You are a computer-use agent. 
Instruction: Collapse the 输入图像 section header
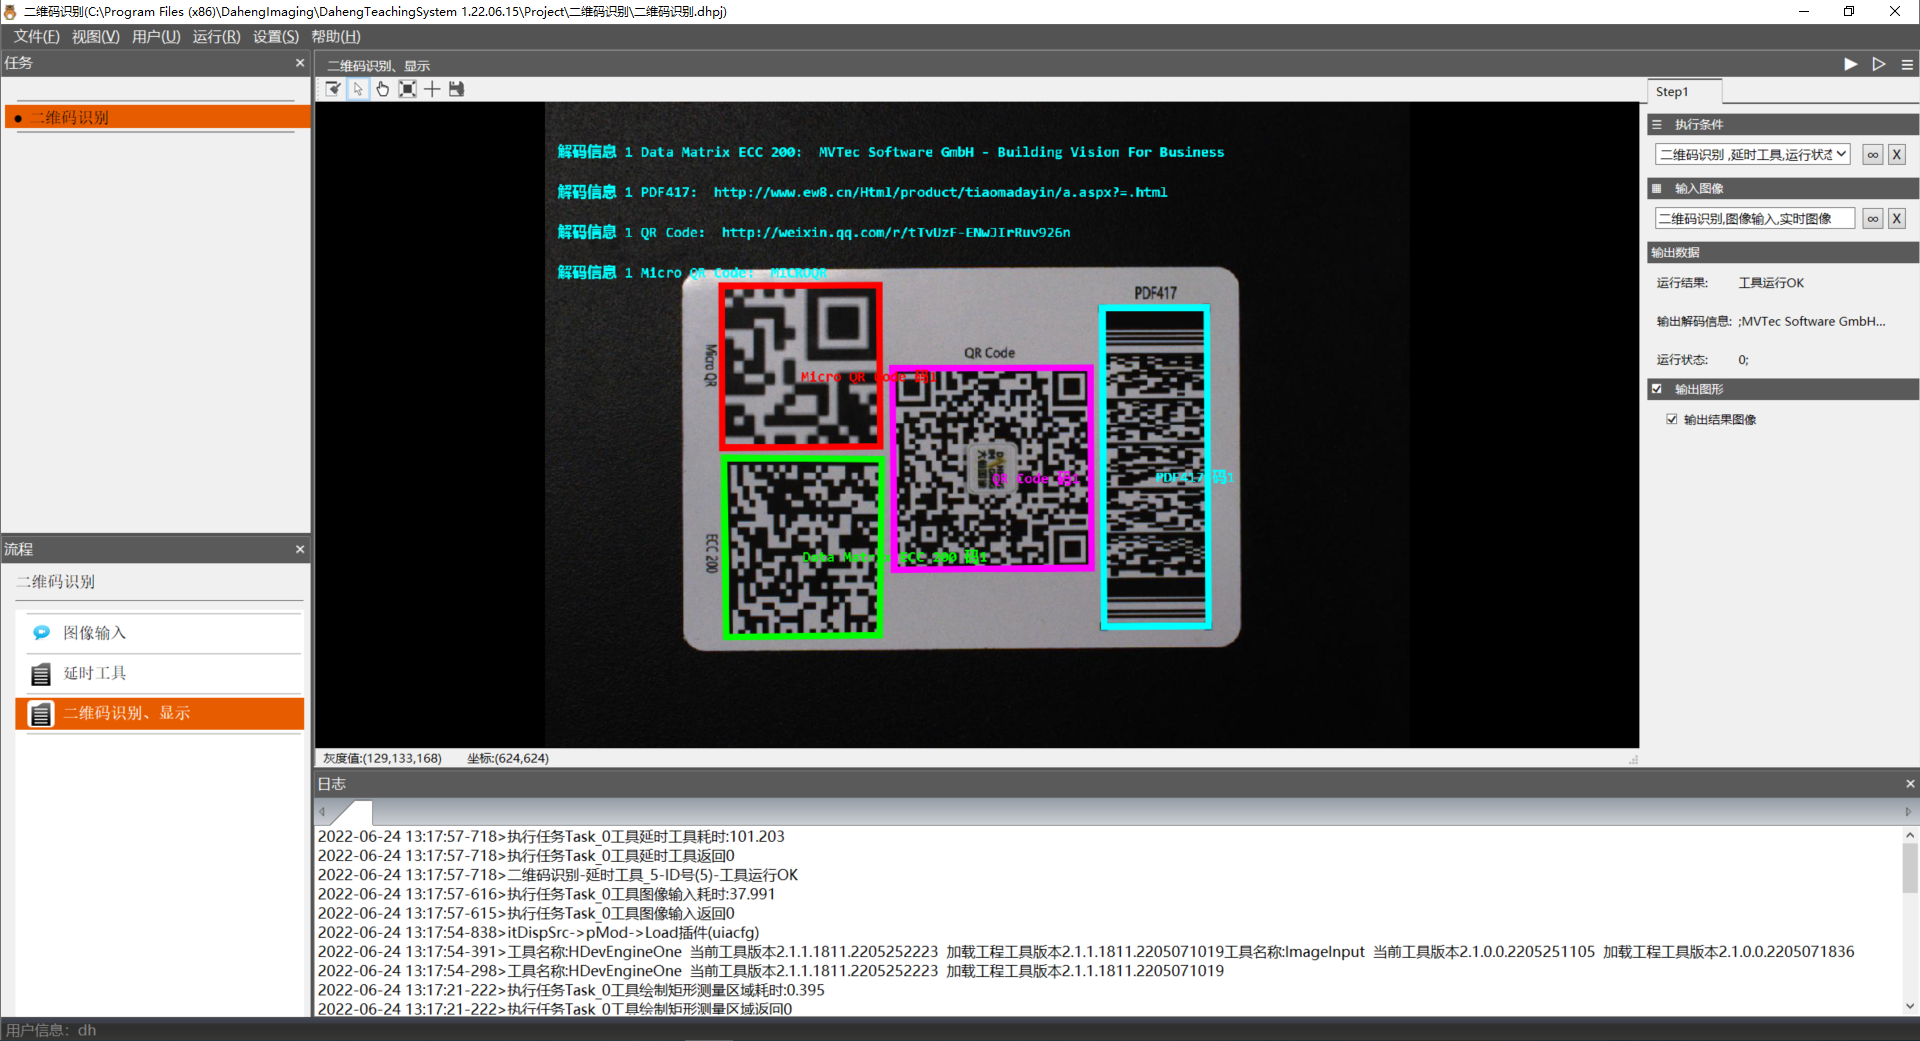1783,188
